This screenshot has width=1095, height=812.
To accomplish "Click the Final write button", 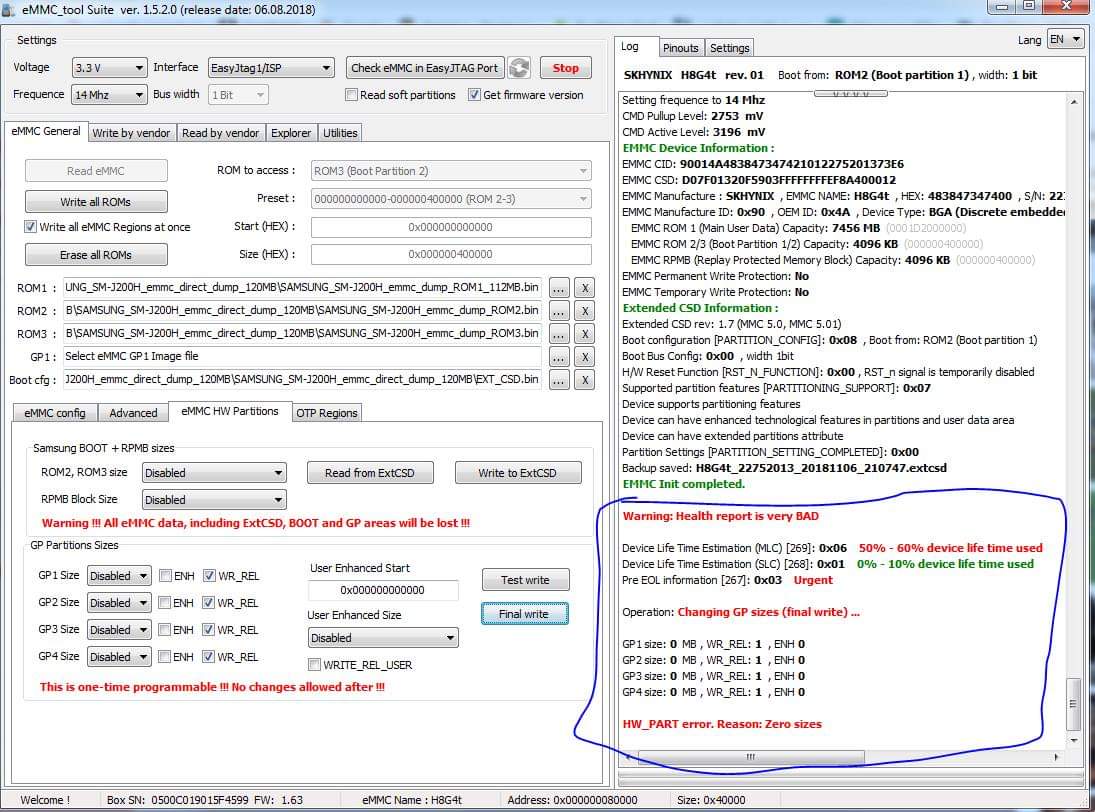I will pos(524,614).
